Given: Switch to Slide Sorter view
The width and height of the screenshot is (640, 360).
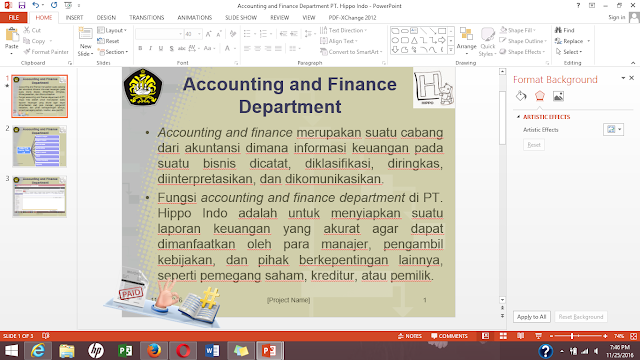Looking at the screenshot, I should [503, 336].
